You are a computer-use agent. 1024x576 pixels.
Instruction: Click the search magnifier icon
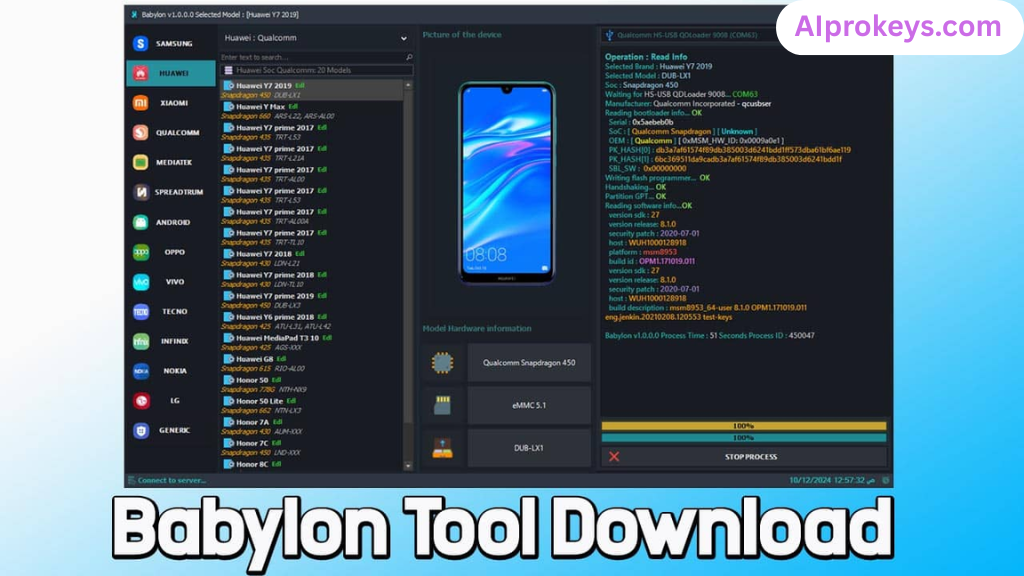(x=409, y=57)
